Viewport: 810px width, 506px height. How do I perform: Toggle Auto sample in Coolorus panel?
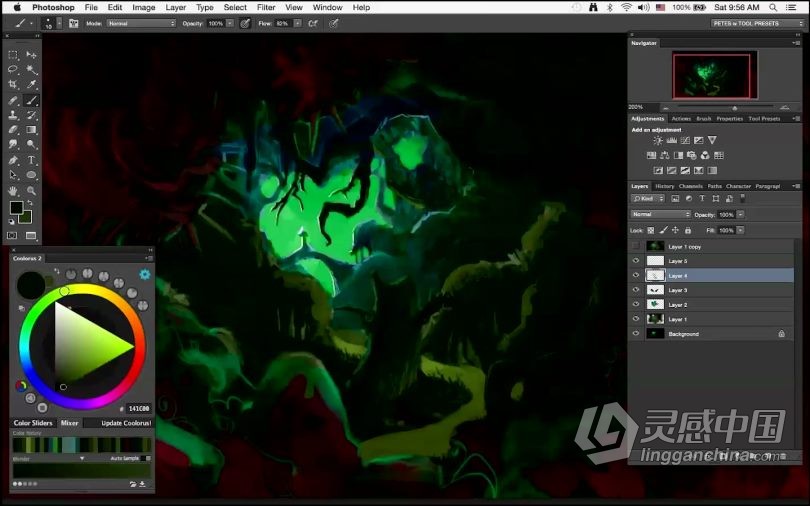coord(148,458)
